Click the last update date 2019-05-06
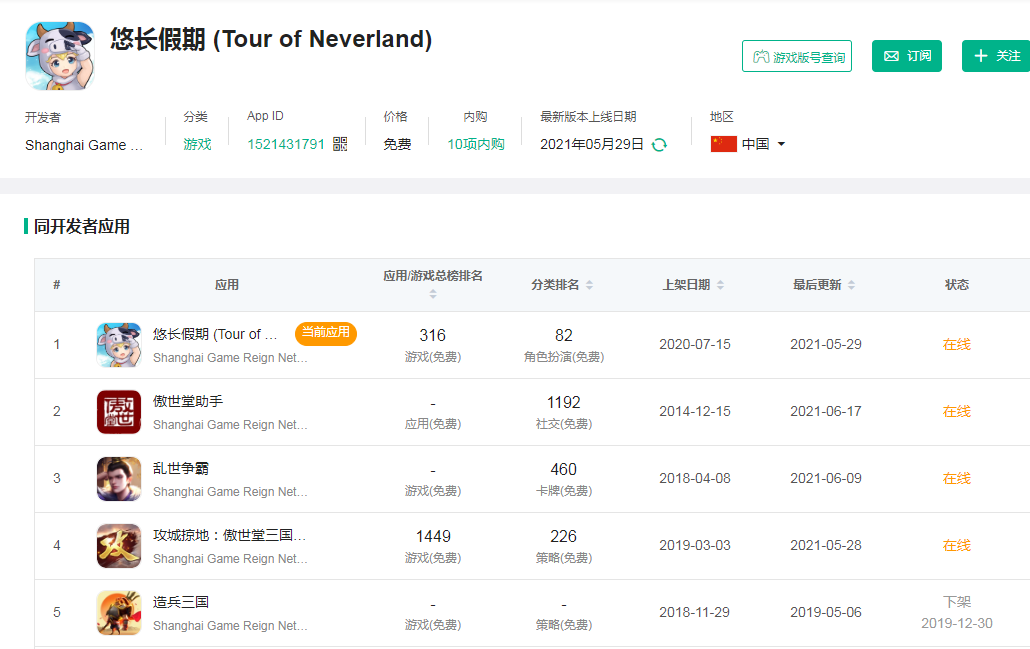The width and height of the screenshot is (1030, 649). (826, 612)
